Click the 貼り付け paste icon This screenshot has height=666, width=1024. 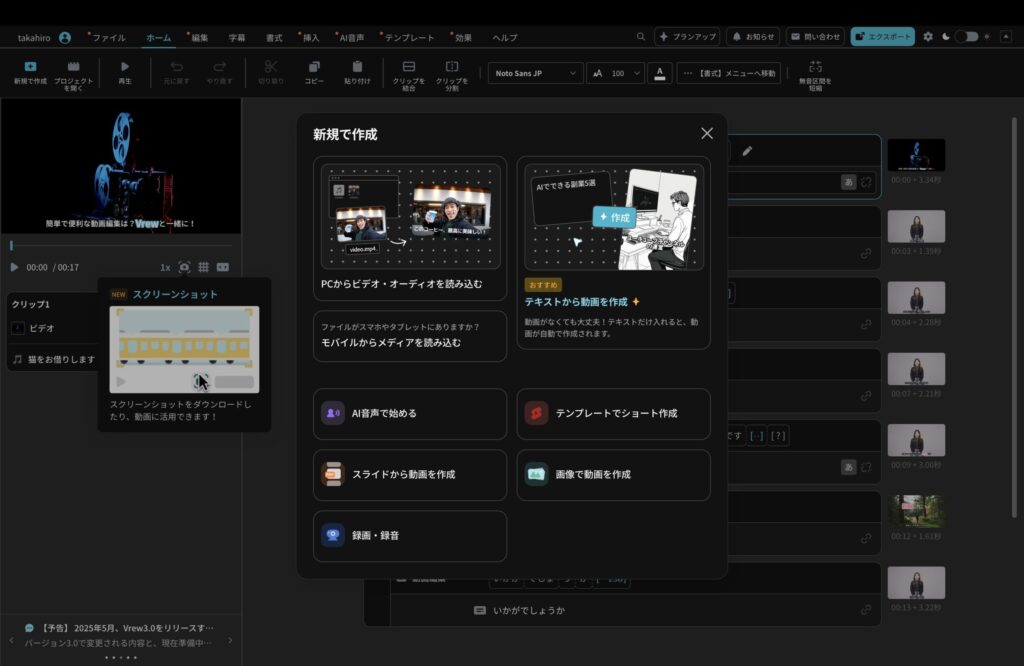click(357, 67)
